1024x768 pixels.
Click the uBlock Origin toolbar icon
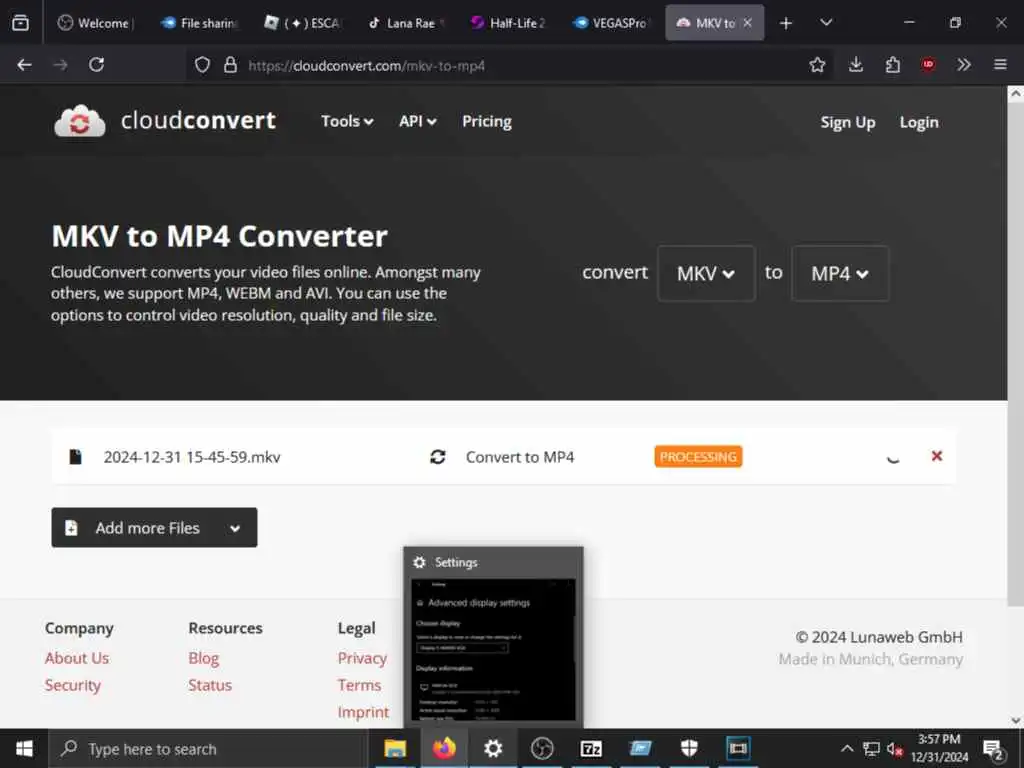tap(928, 65)
